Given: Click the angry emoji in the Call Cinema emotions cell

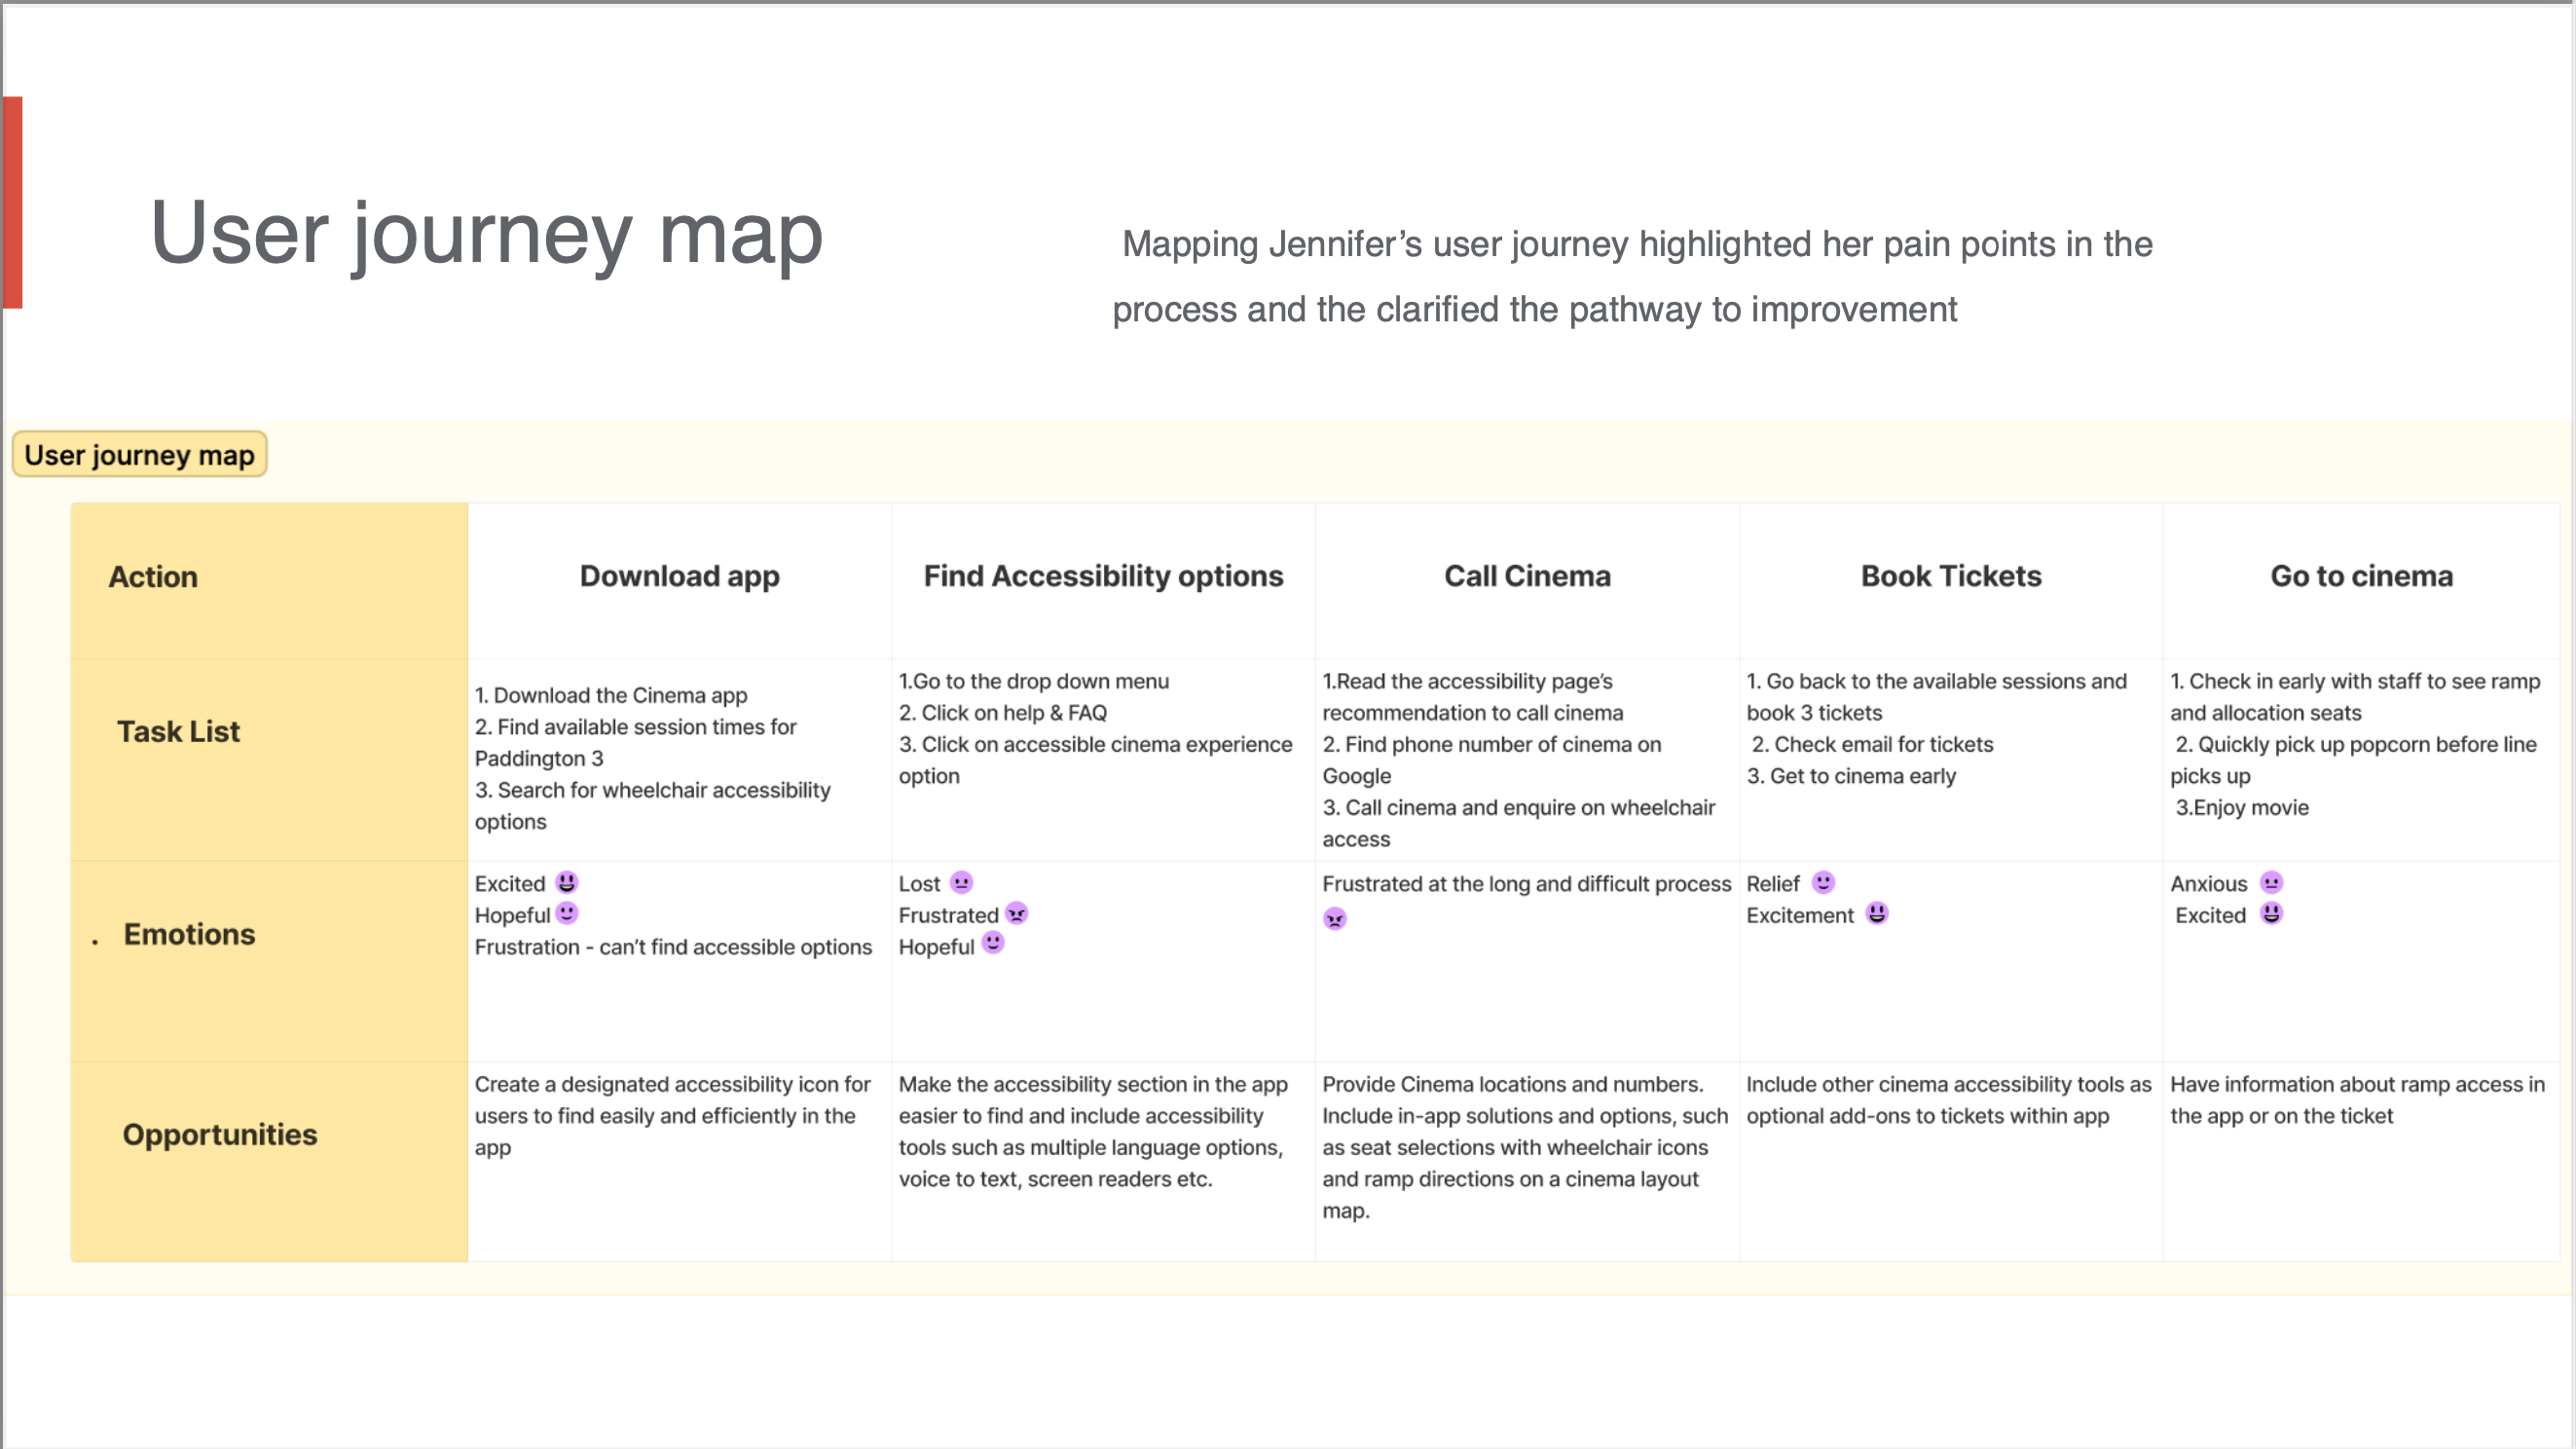Looking at the screenshot, I should 1335,918.
